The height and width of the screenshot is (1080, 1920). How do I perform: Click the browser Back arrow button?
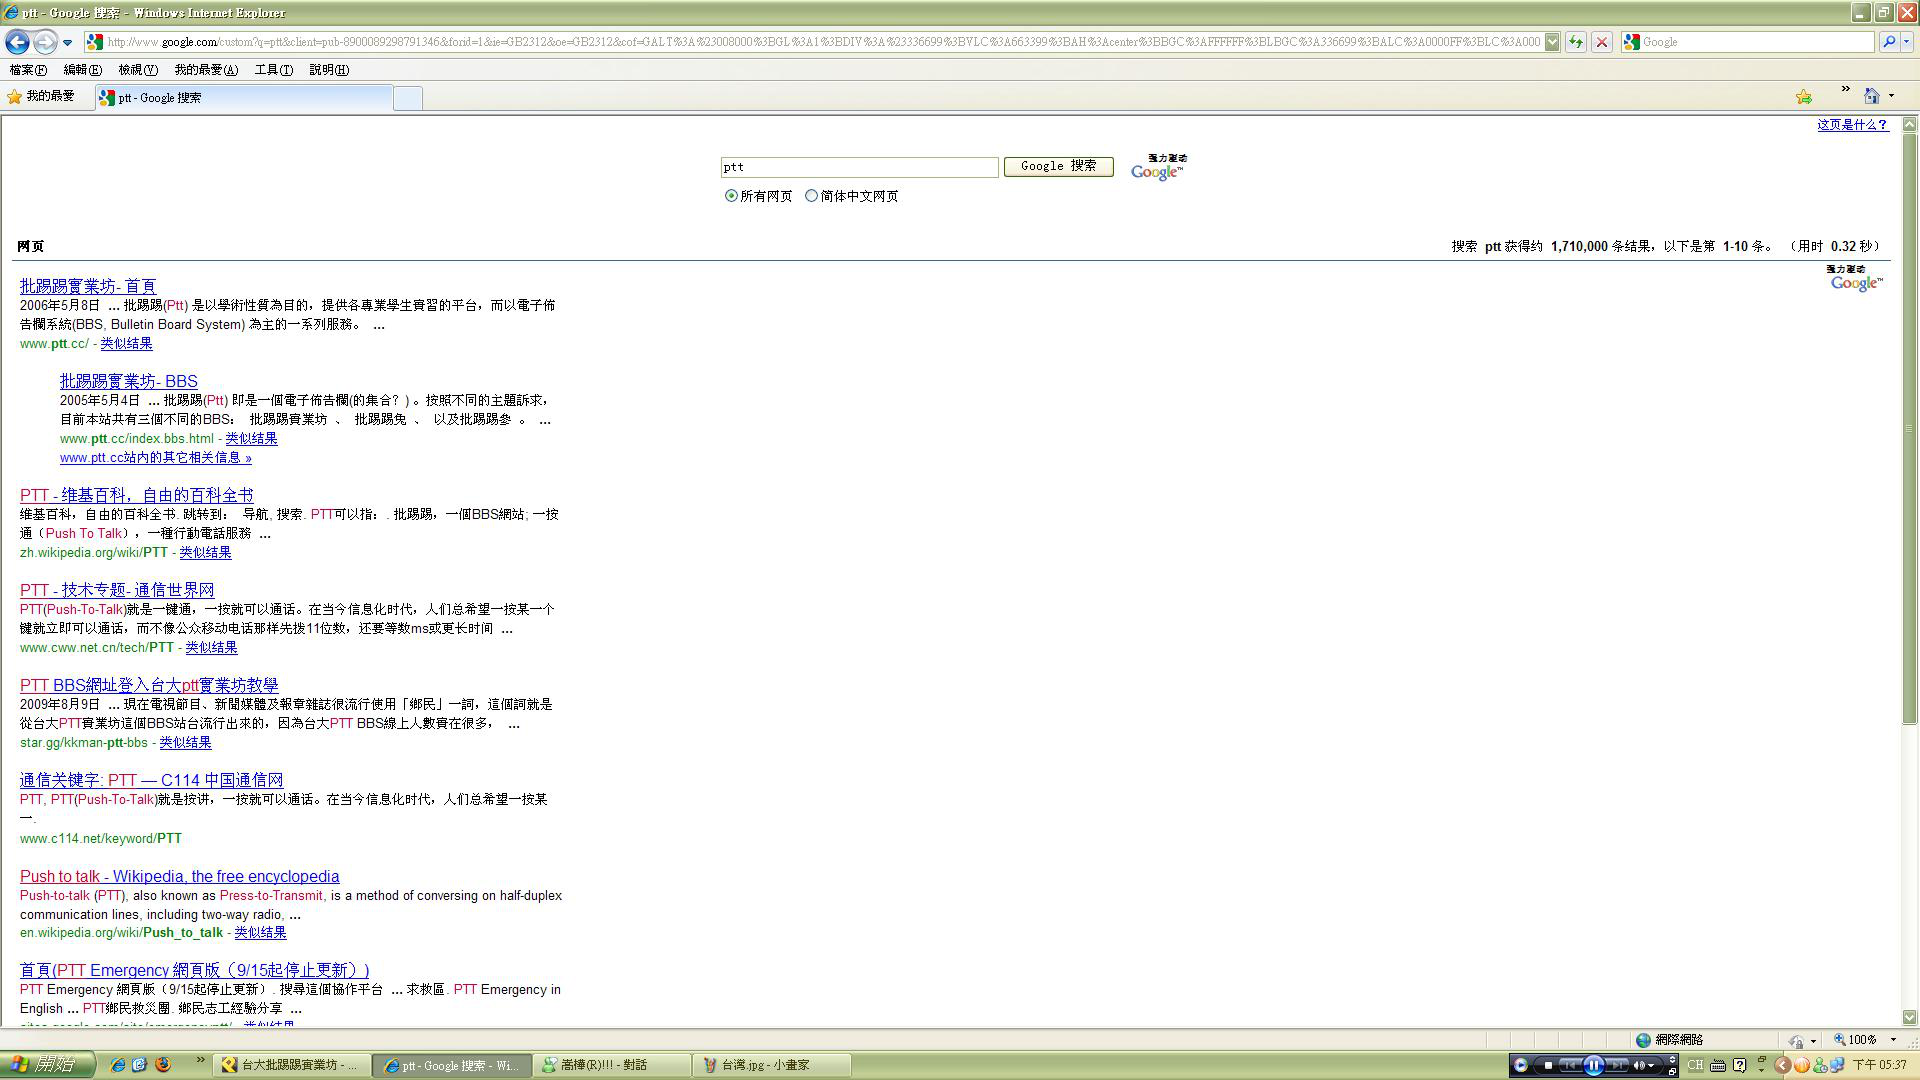[x=17, y=42]
